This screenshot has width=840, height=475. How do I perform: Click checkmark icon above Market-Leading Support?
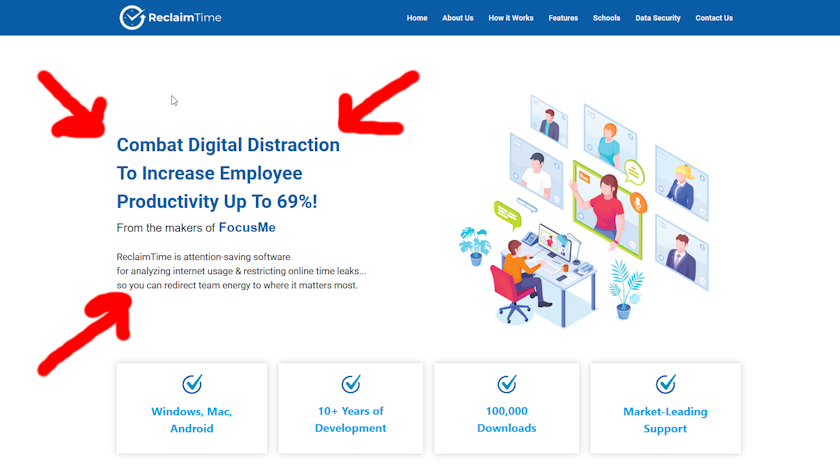coord(665,383)
